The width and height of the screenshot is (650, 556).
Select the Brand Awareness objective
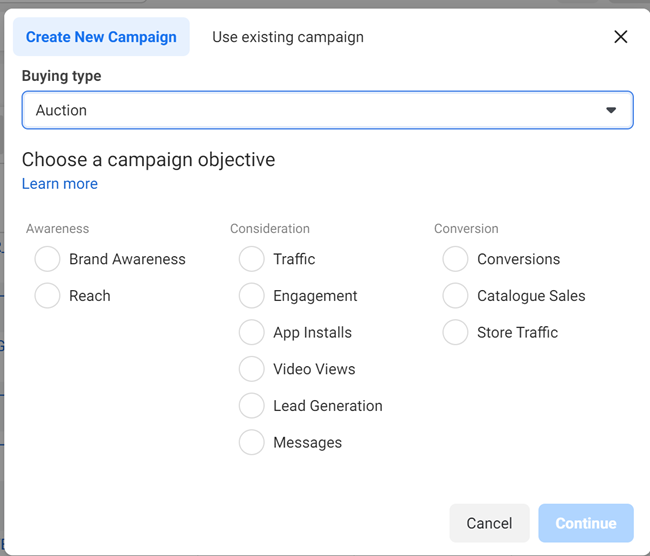pos(48,259)
